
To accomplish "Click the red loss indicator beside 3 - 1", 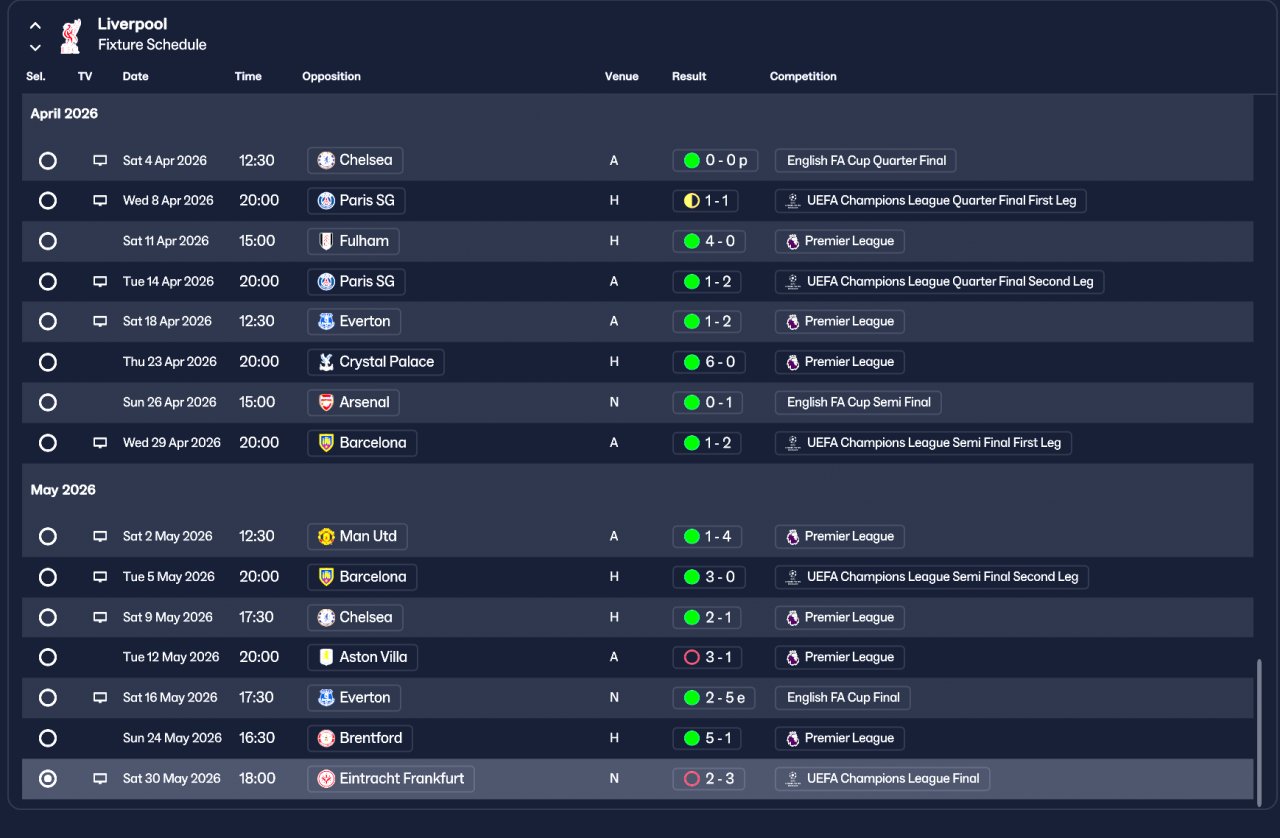I will (691, 657).
